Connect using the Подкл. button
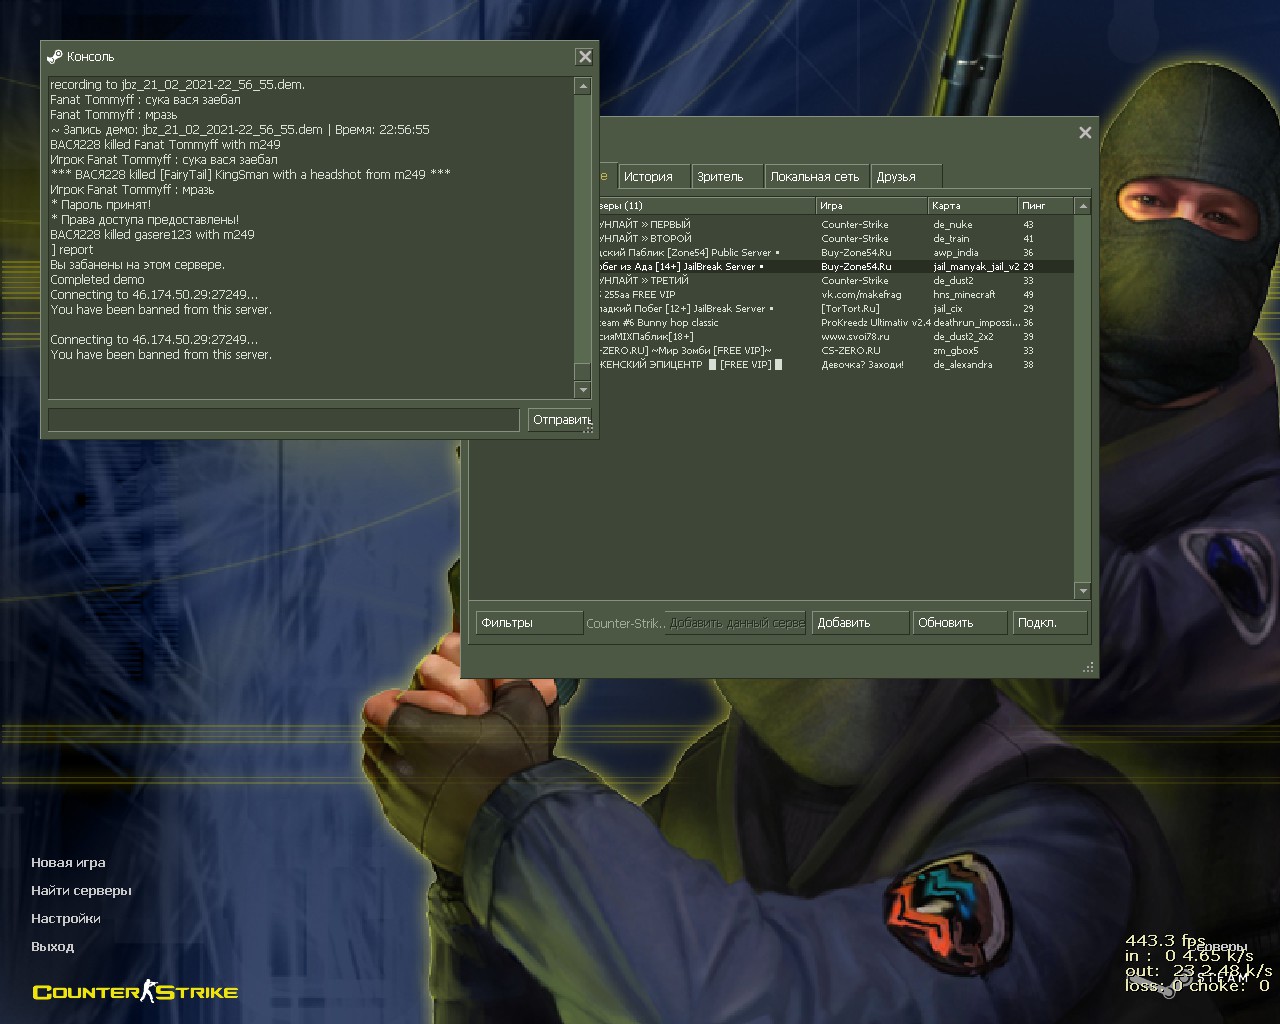Screen dimensions: 1280x1024 click(1049, 623)
